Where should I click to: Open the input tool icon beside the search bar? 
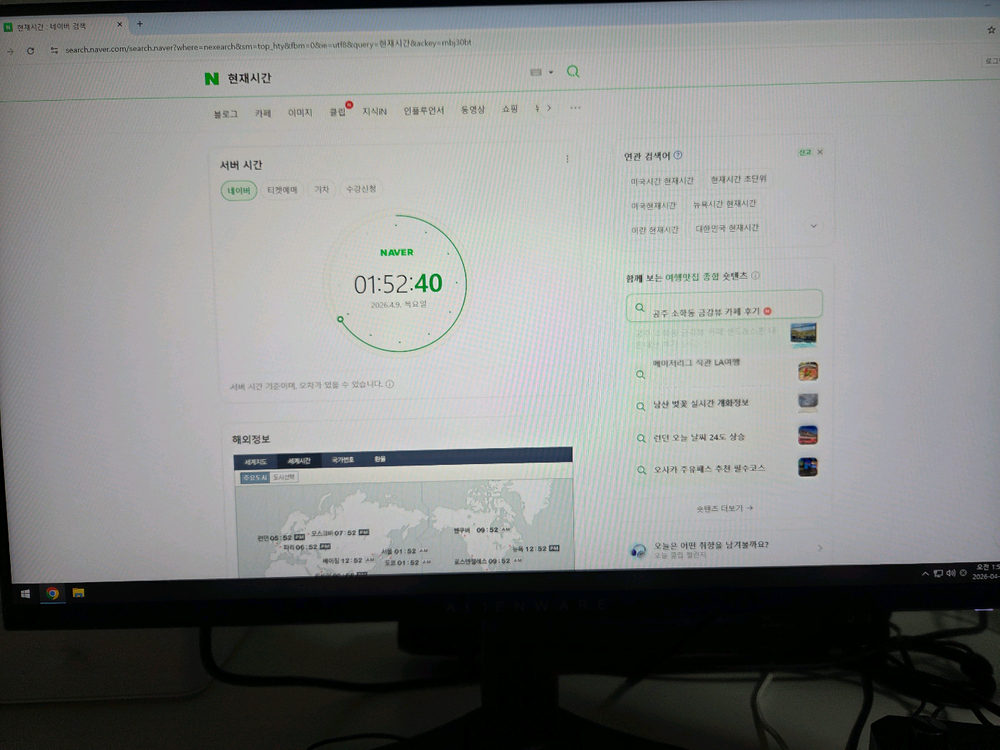[x=536, y=73]
